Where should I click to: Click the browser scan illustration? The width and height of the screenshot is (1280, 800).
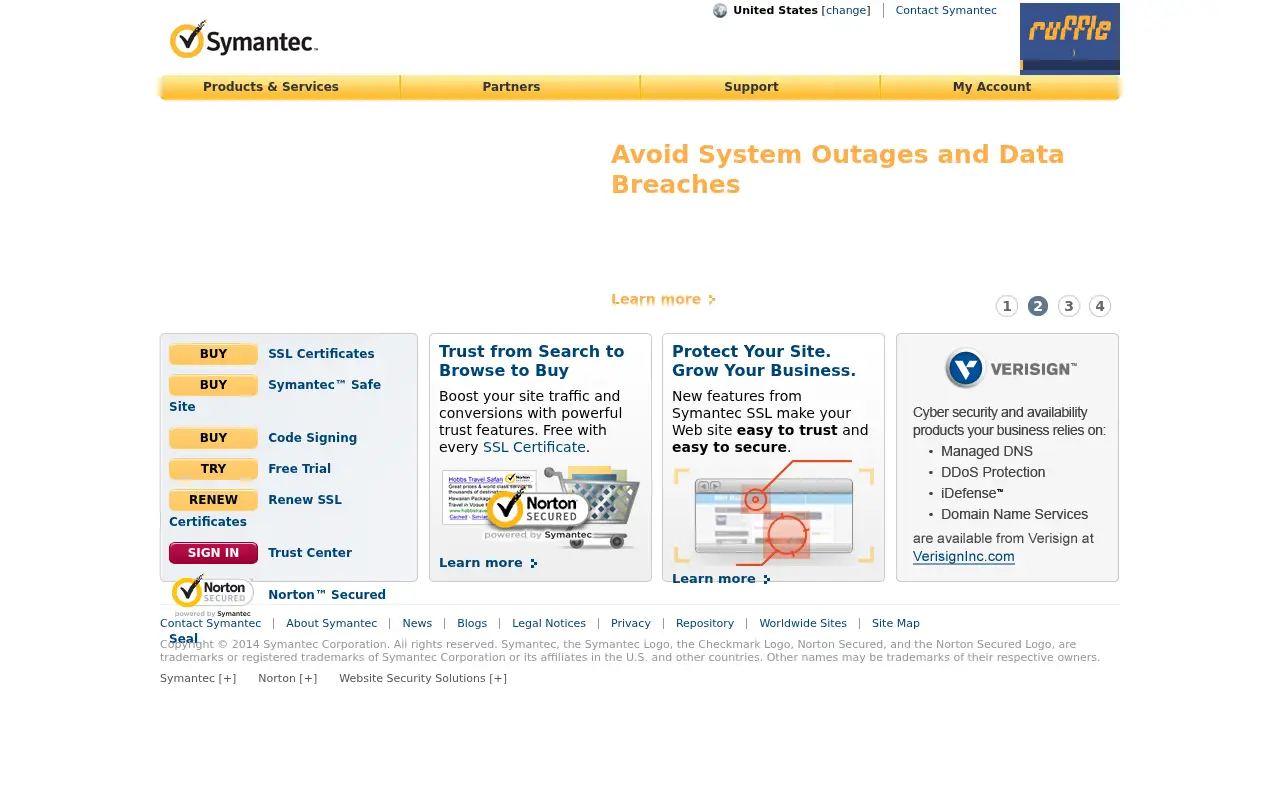(x=773, y=514)
